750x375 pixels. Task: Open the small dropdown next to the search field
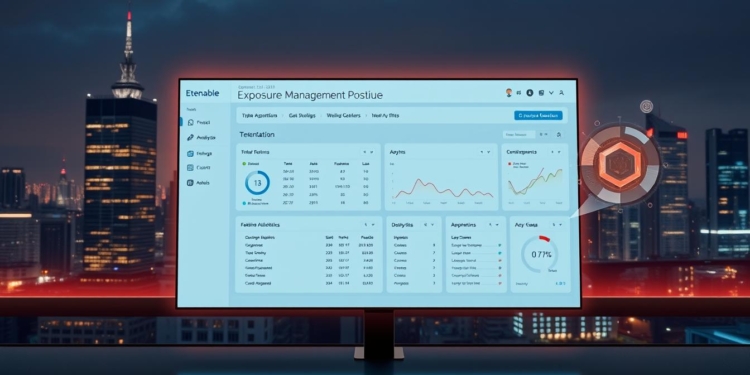(x=544, y=135)
